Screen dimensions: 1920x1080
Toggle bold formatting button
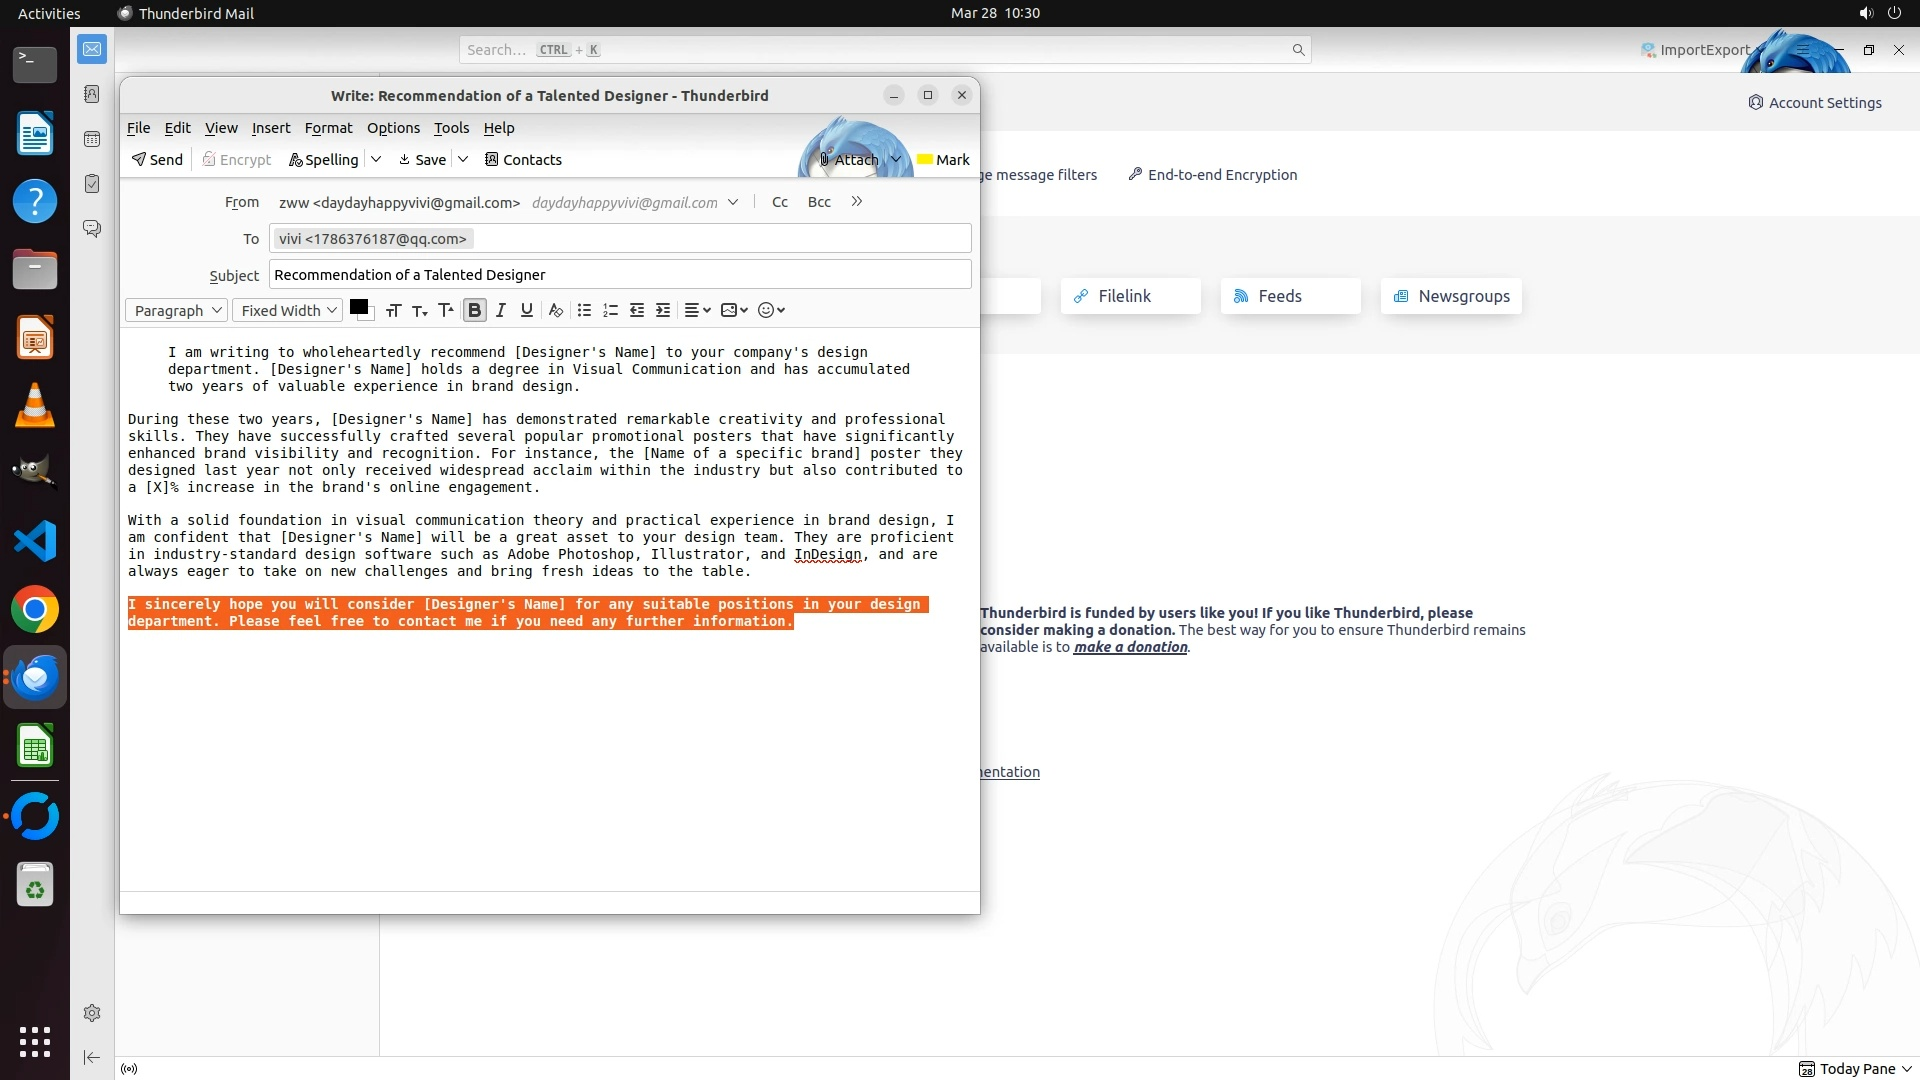[x=475, y=310]
